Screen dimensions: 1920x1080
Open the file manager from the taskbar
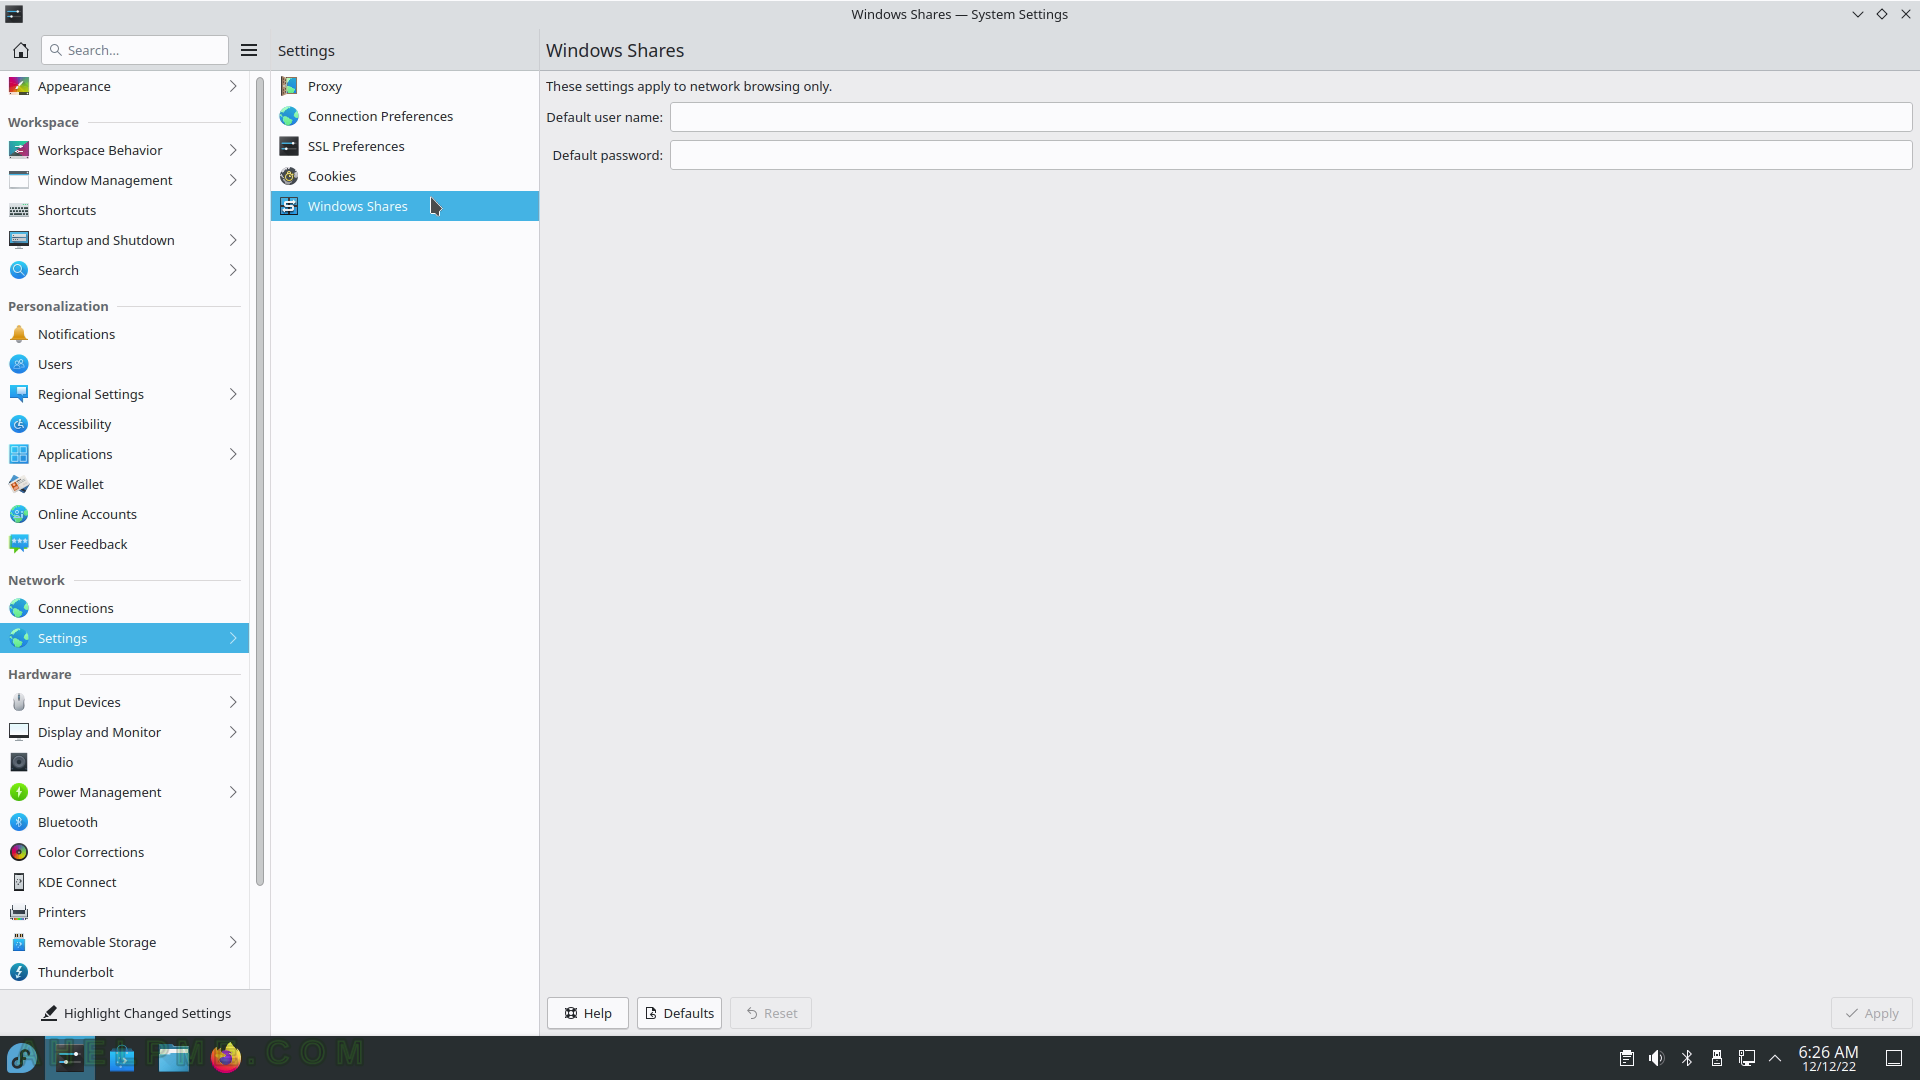(174, 1057)
